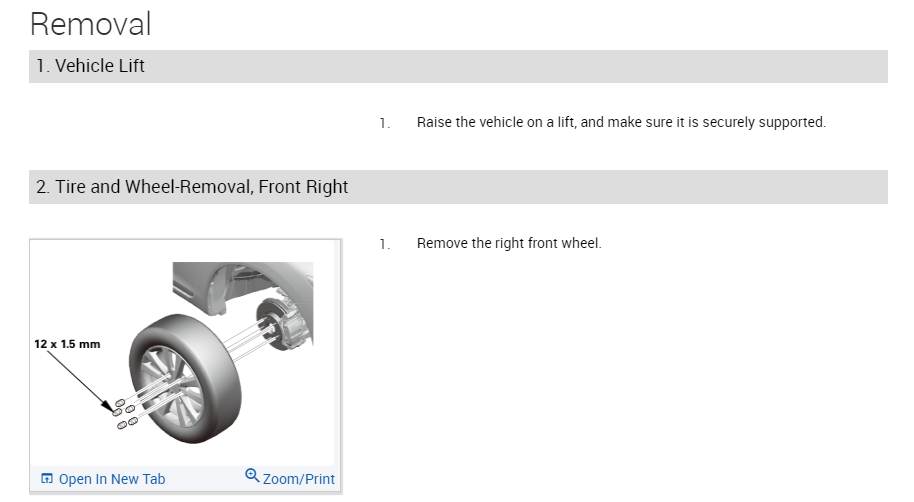Viewport: 914px width, 502px height.
Task: Click the lug nuts in the diagram
Action: coord(124,413)
